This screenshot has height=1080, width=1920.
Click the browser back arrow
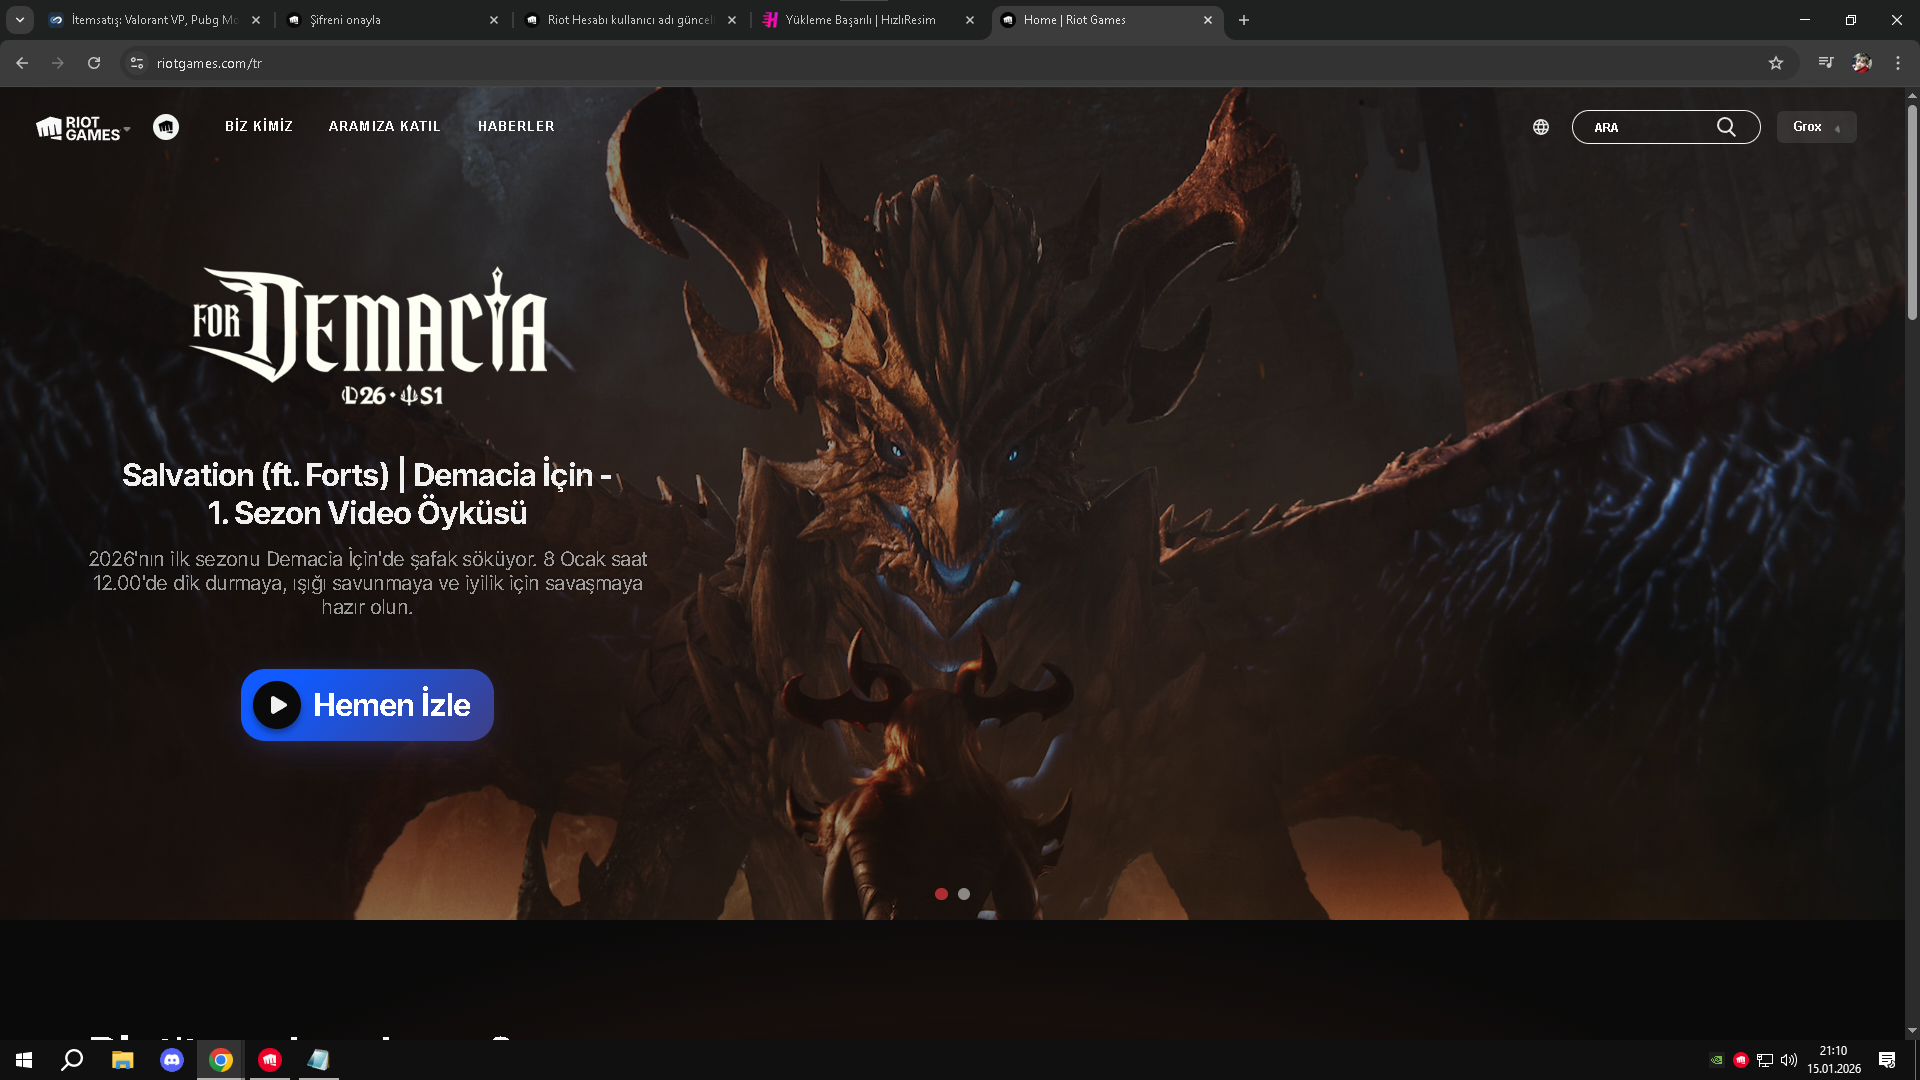coord(22,63)
